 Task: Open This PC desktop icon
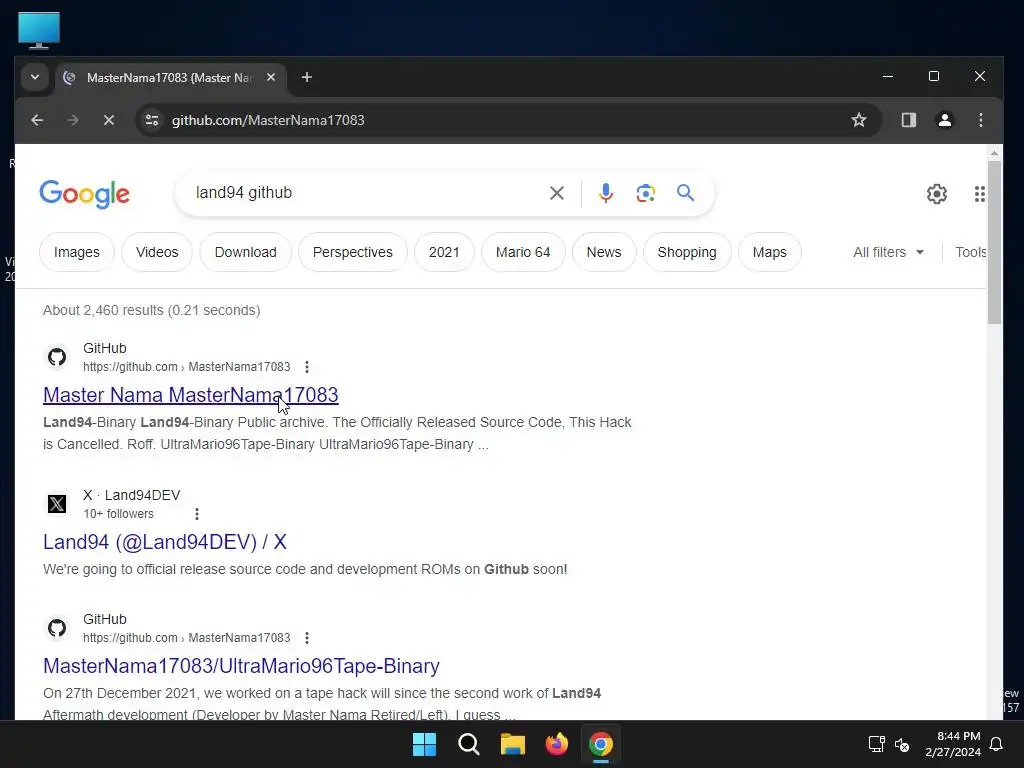pyautogui.click(x=39, y=30)
